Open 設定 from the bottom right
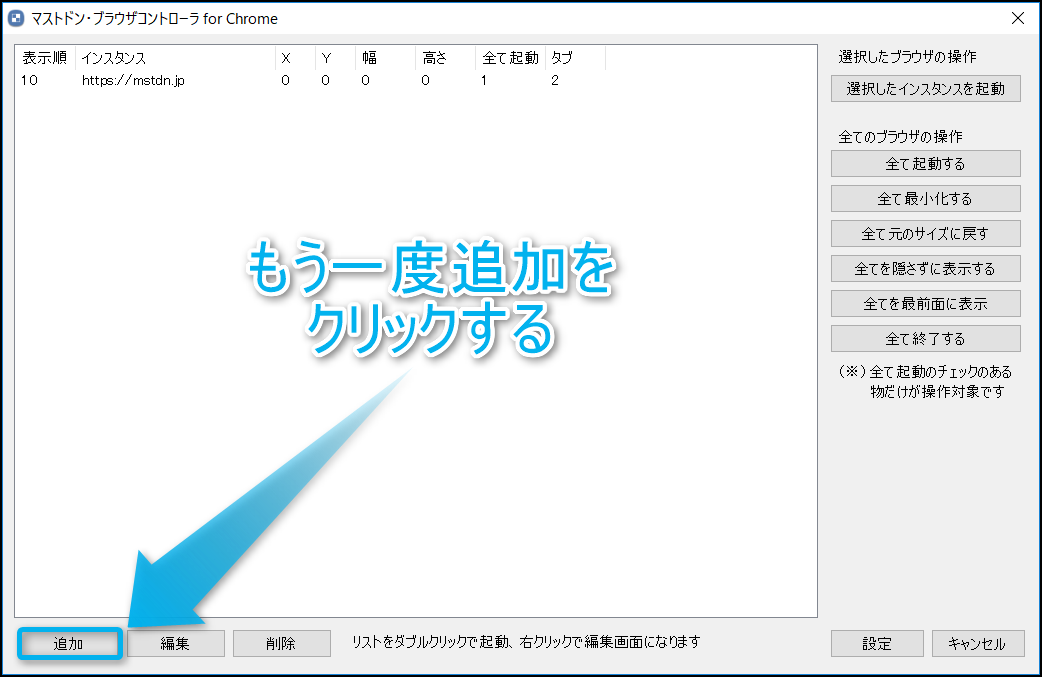Screen dimensions: 1042x677 [x=876, y=644]
